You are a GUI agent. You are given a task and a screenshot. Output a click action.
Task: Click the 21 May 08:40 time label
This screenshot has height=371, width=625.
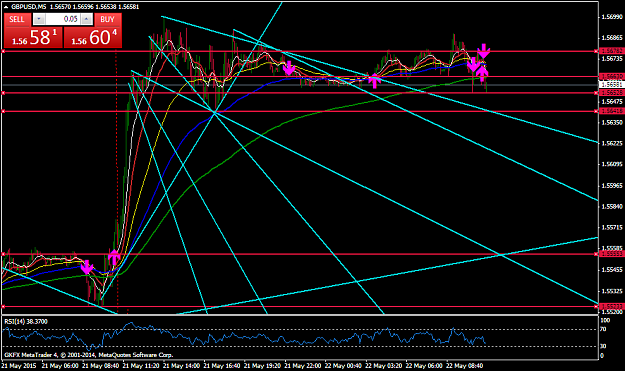(100, 365)
